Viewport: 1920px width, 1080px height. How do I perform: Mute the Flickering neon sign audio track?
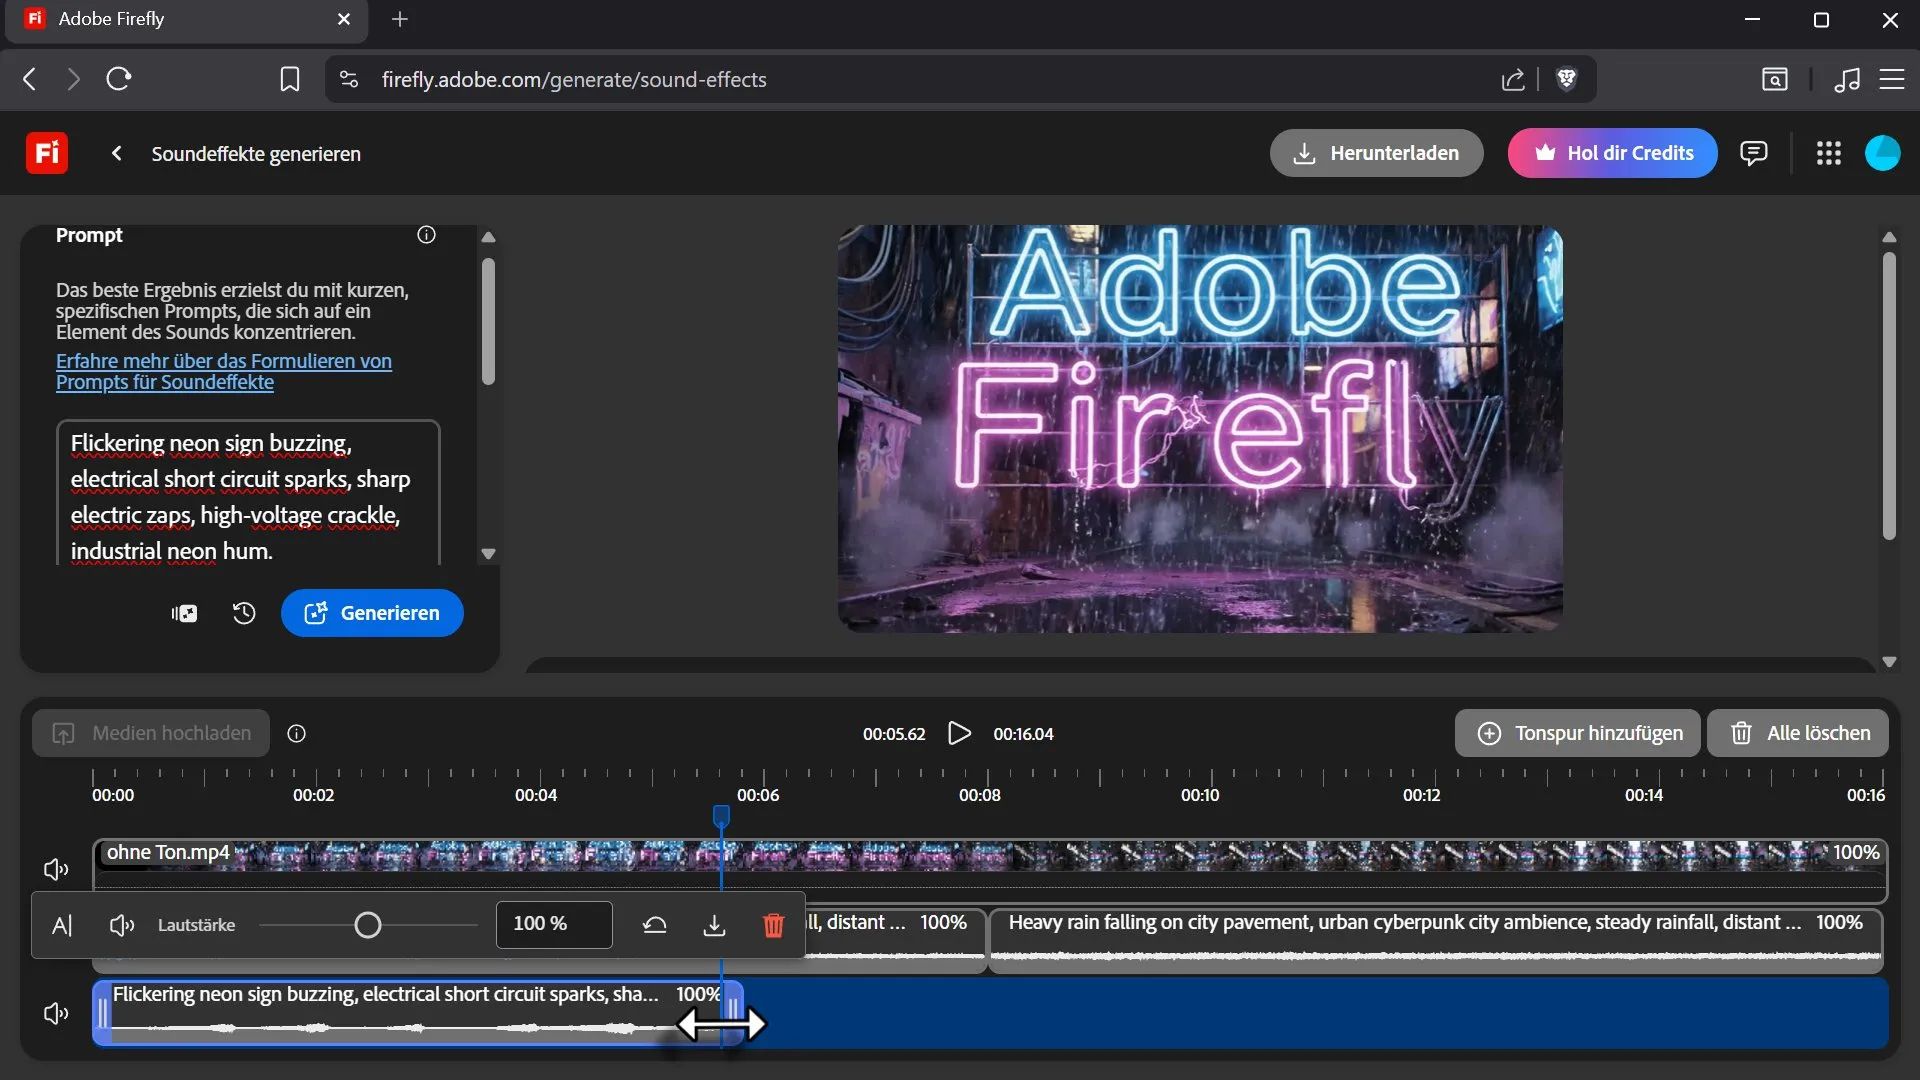point(56,1013)
